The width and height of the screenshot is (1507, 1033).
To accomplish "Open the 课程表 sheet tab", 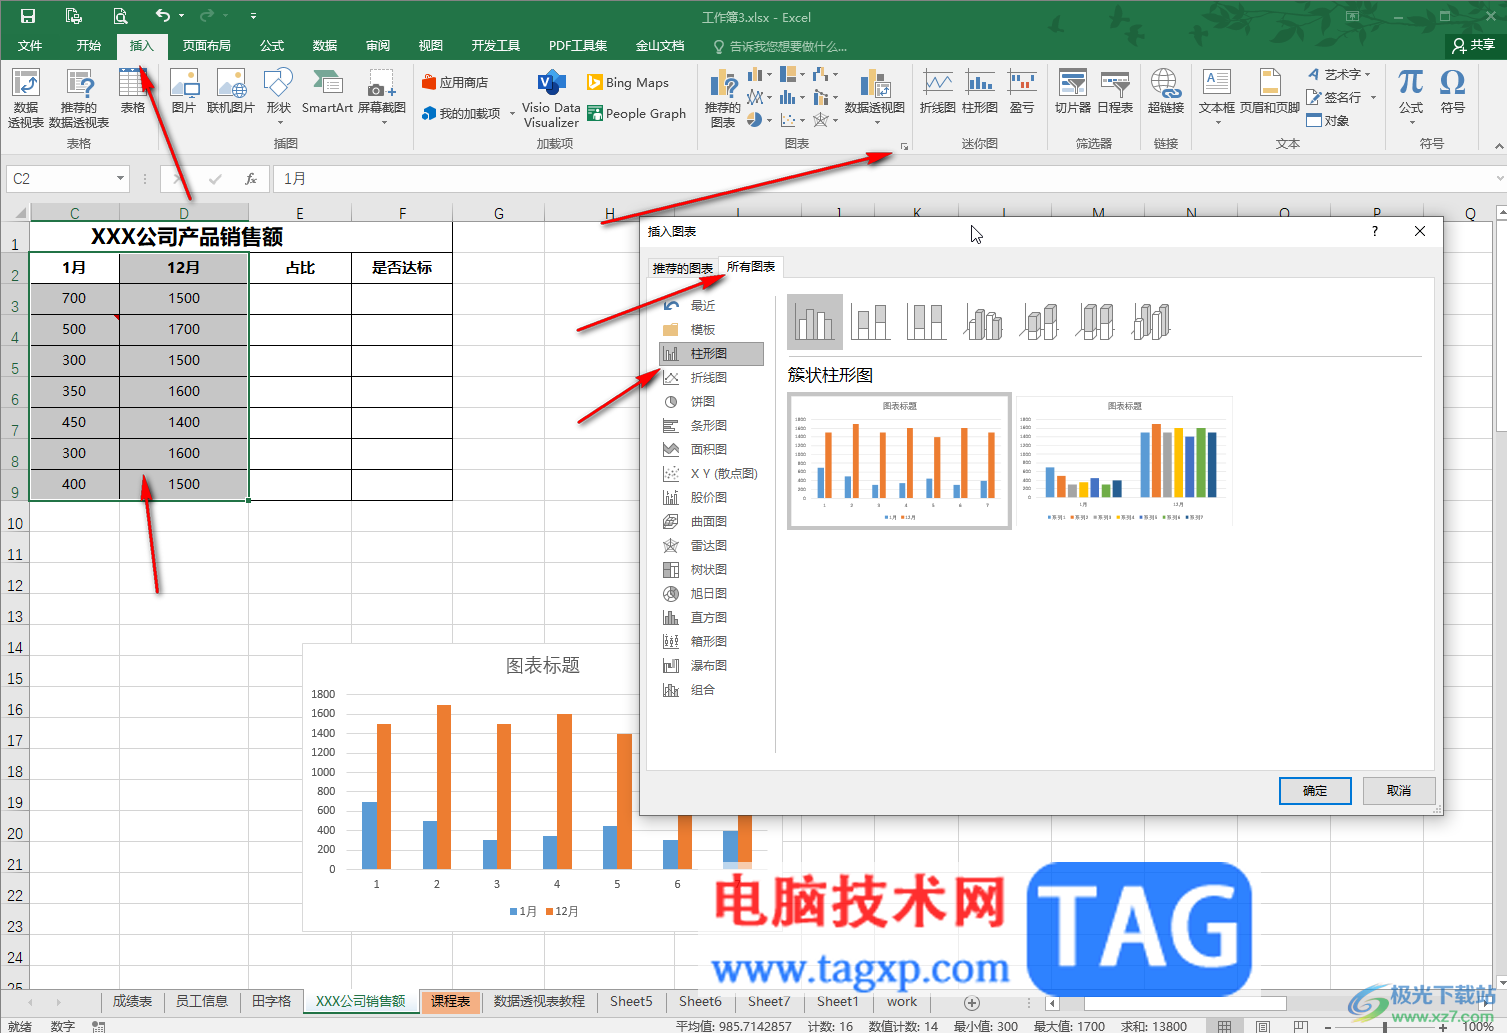I will pyautogui.click(x=451, y=1001).
